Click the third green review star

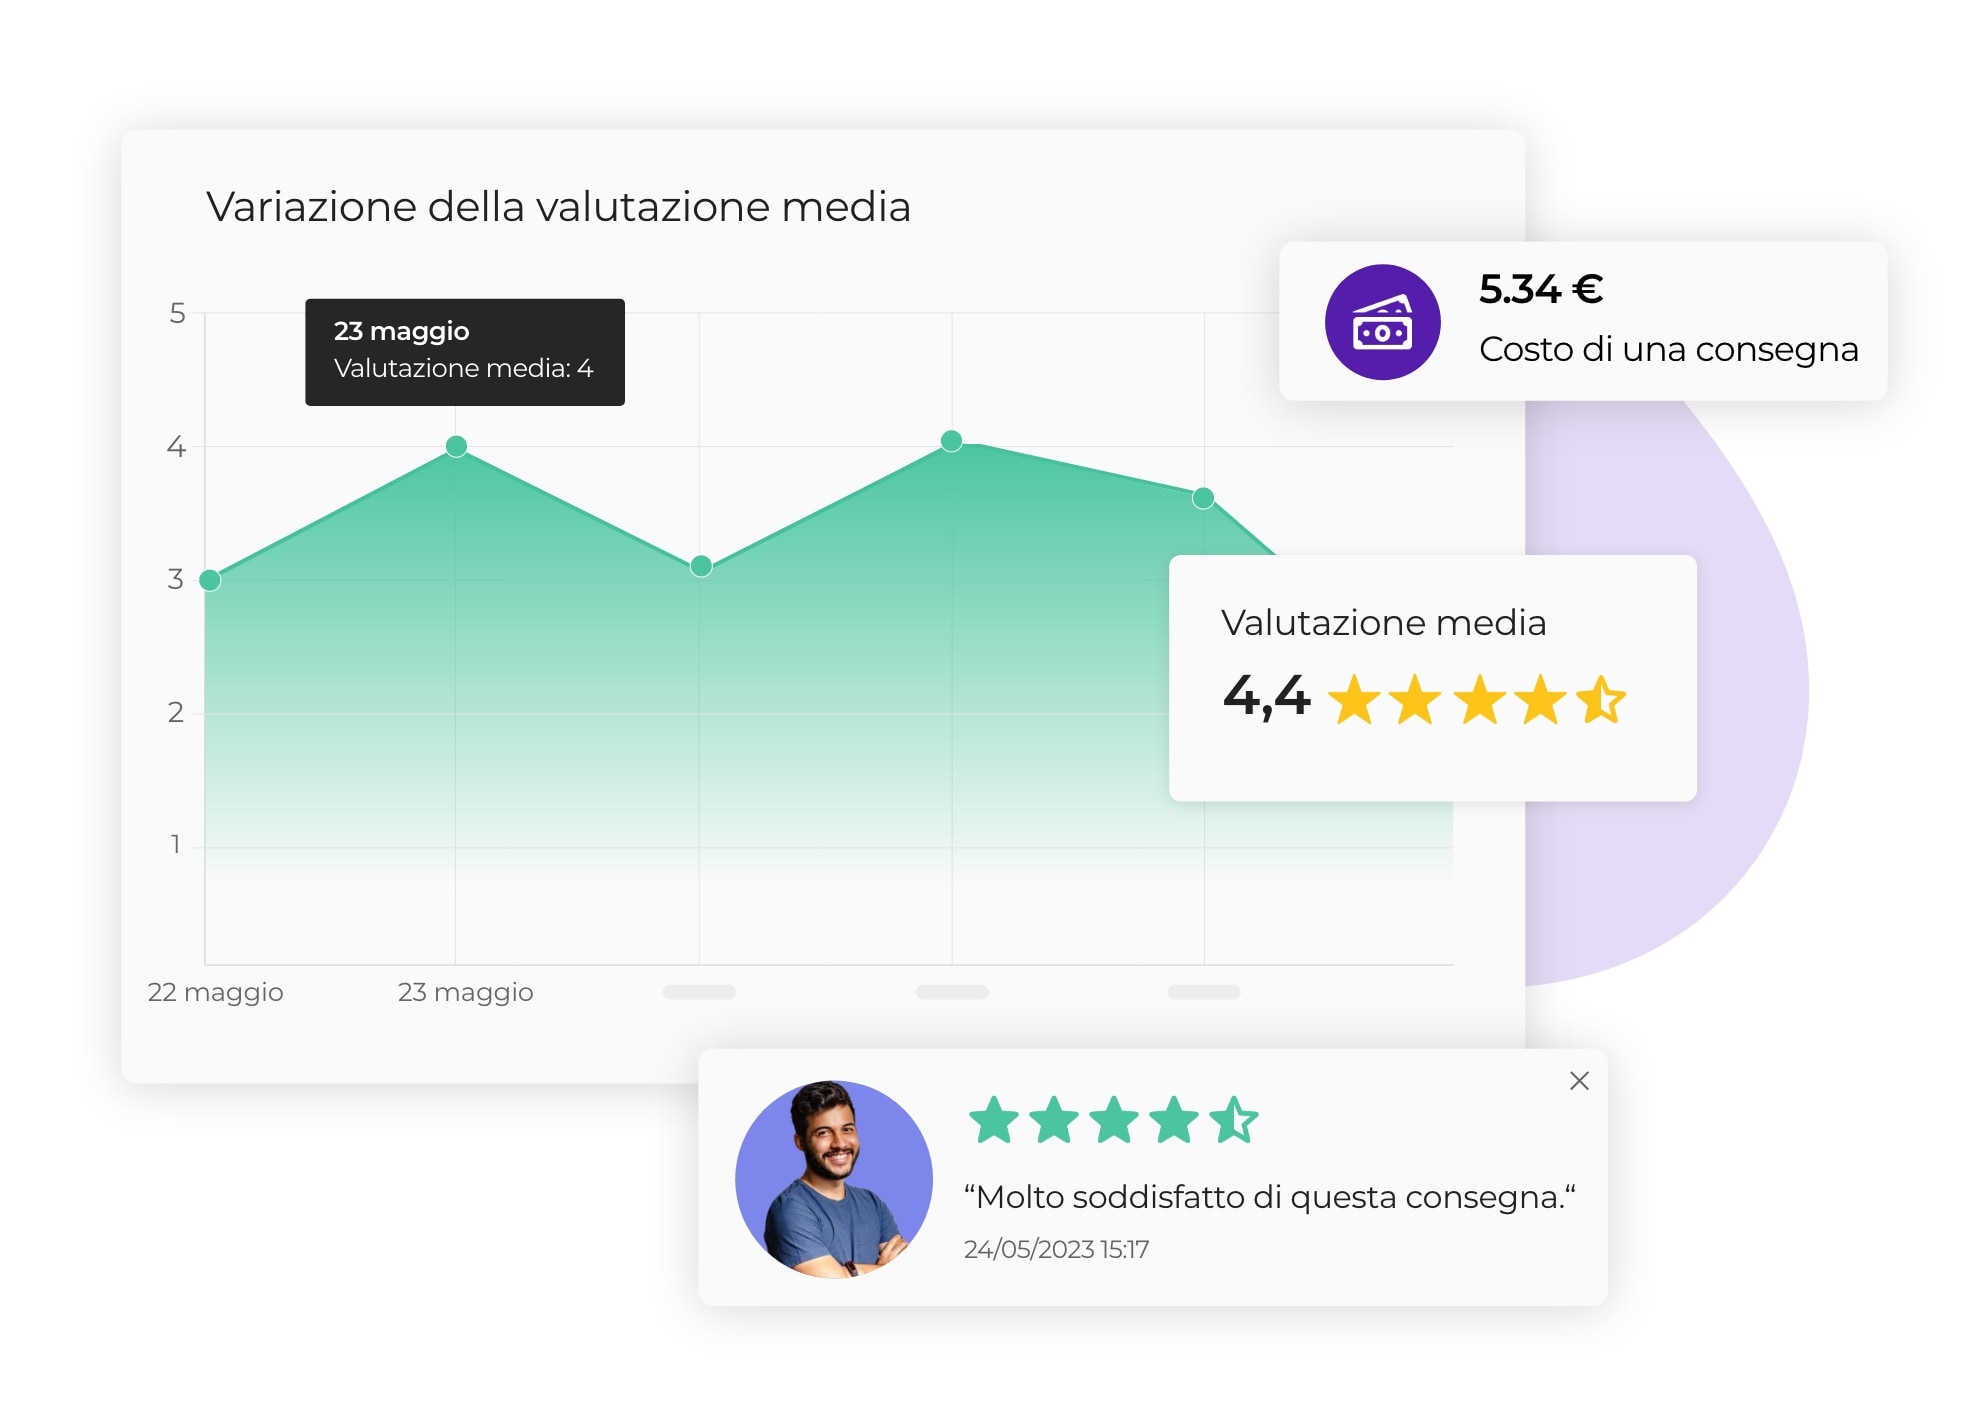[1113, 1120]
